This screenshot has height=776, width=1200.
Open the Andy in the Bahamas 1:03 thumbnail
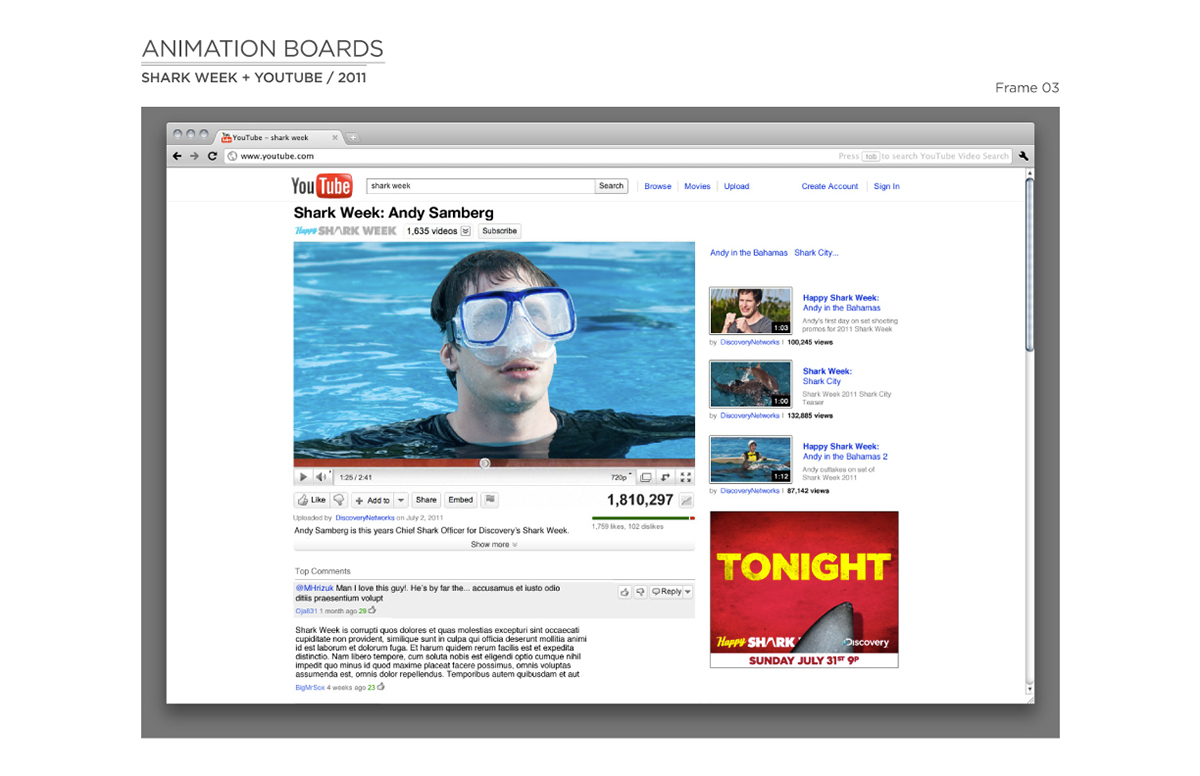tap(751, 311)
